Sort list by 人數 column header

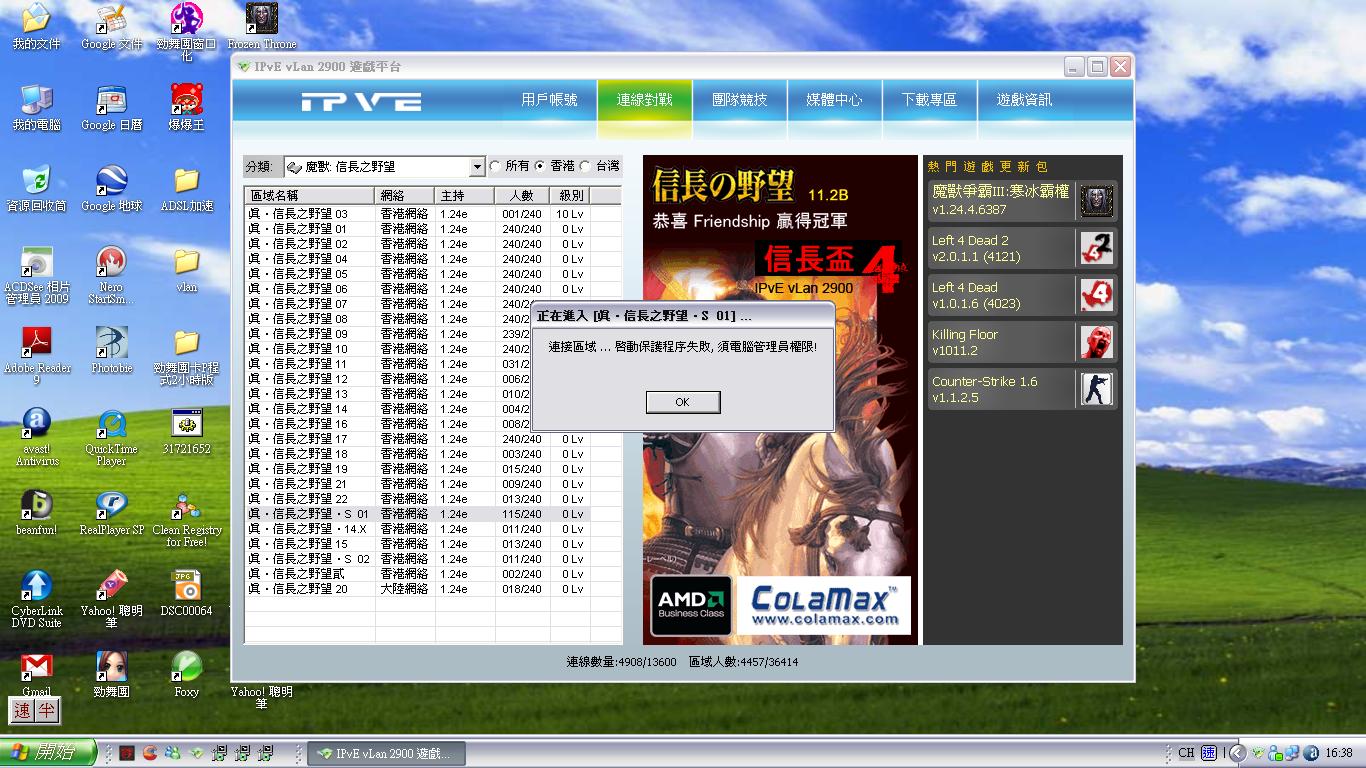[x=521, y=196]
